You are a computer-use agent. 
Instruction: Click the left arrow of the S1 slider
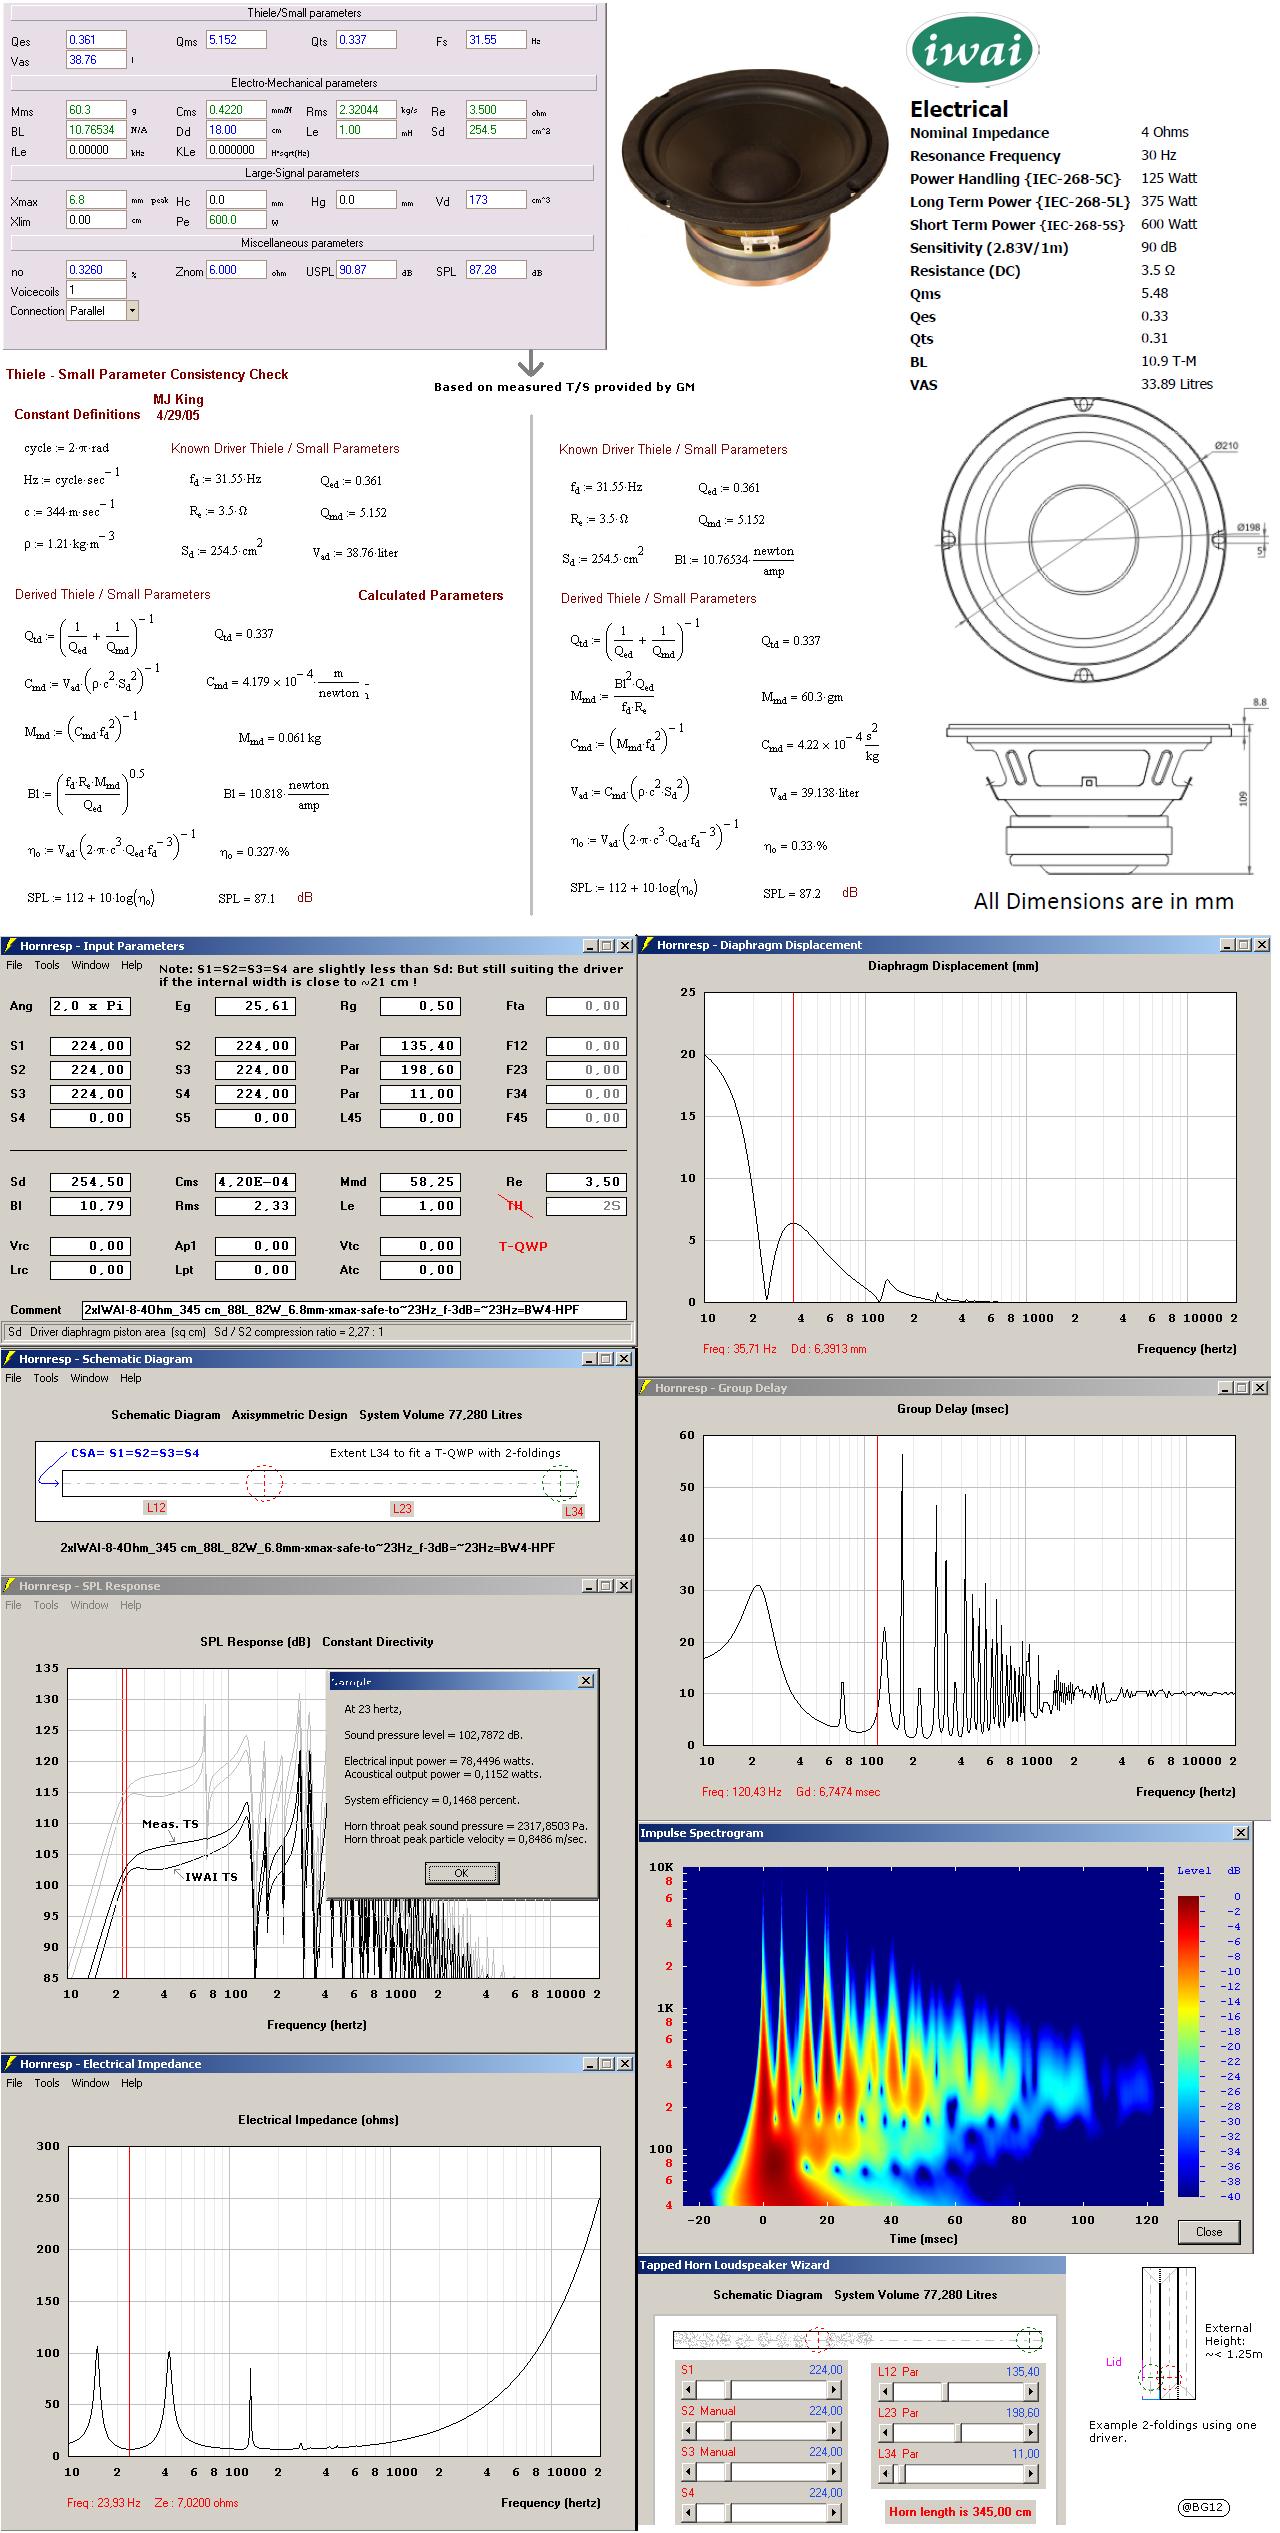[688, 2392]
